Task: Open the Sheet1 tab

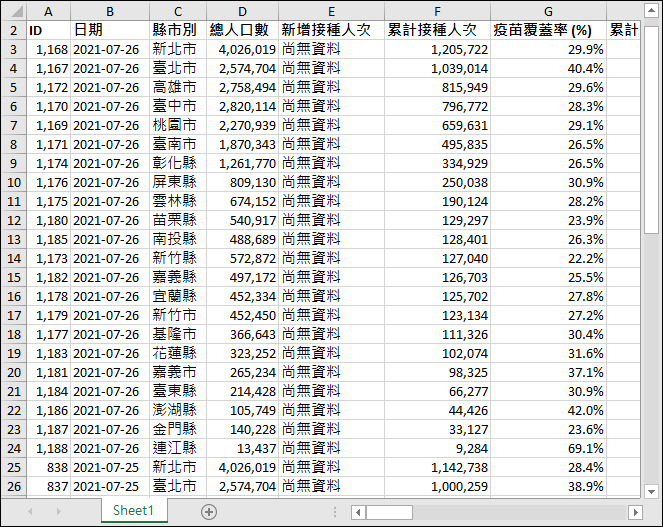Action: pos(133,511)
